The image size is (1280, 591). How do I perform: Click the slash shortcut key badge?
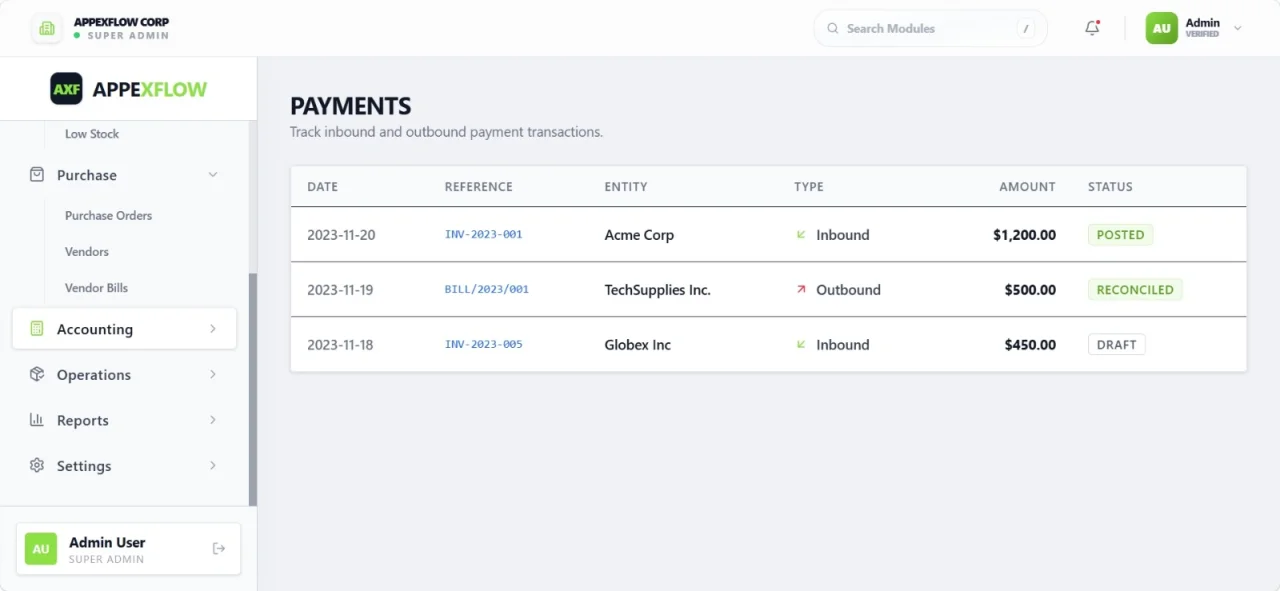pos(1026,28)
